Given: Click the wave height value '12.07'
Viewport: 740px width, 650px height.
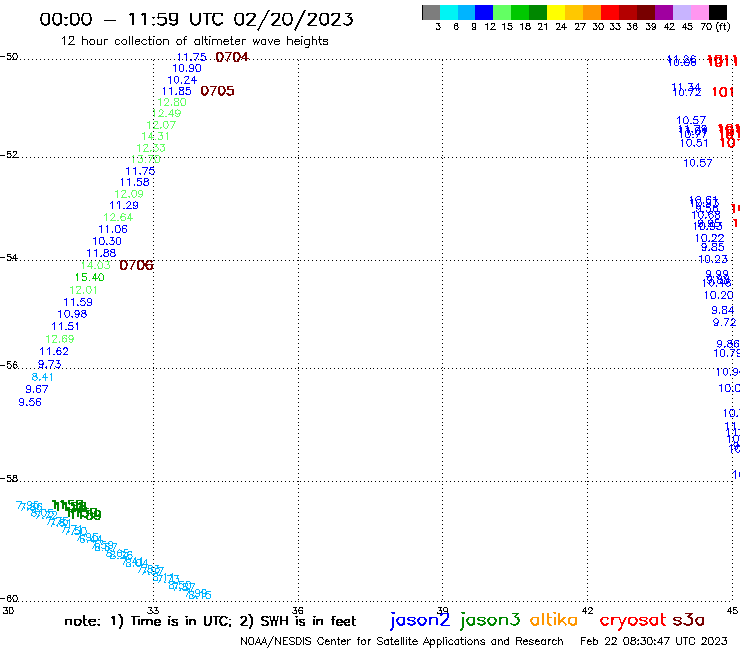Looking at the screenshot, I should 161,125.
